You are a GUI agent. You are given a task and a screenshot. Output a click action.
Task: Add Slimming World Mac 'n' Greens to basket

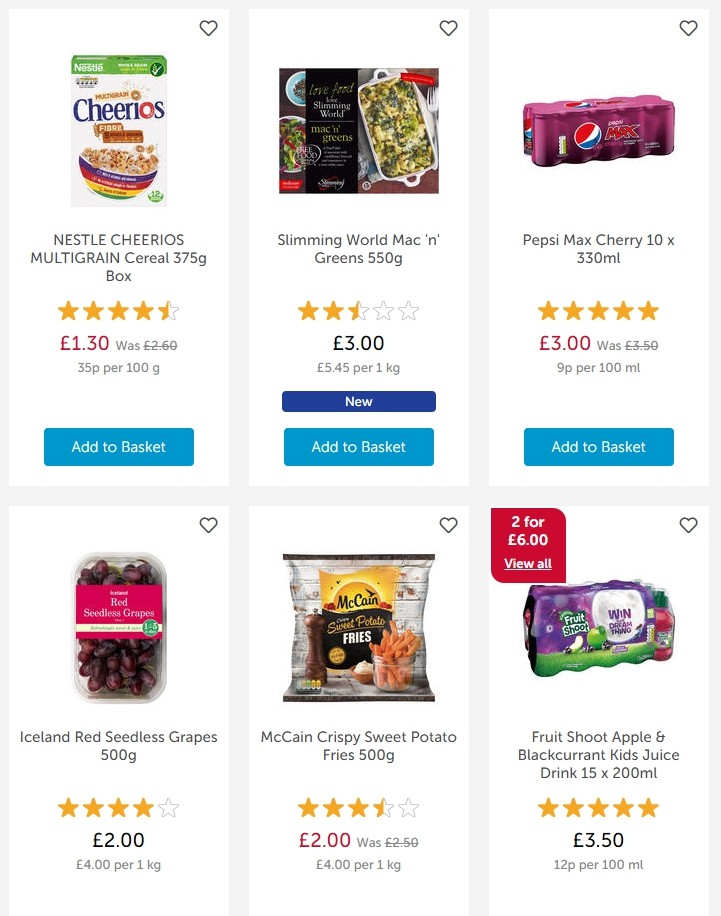pyautogui.click(x=359, y=447)
